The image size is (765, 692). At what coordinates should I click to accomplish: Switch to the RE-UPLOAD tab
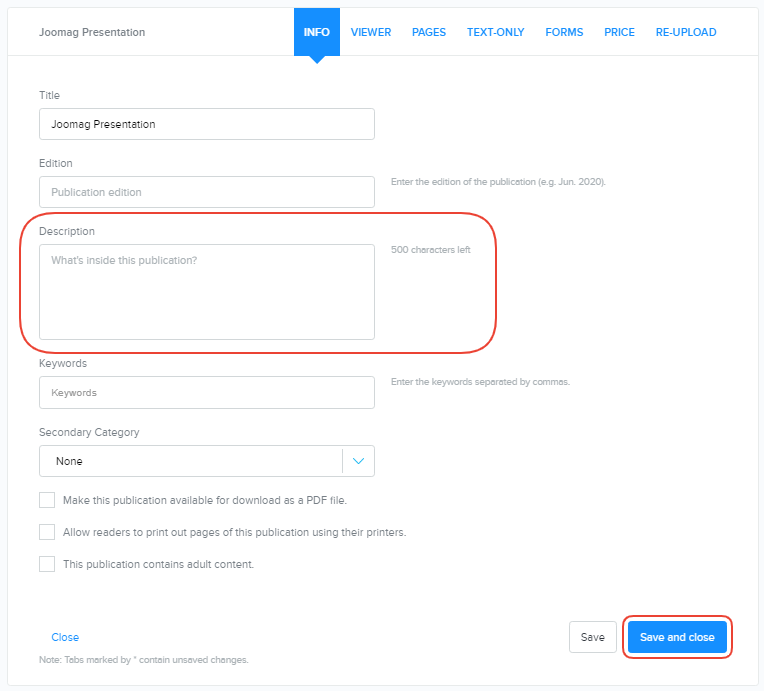point(685,32)
